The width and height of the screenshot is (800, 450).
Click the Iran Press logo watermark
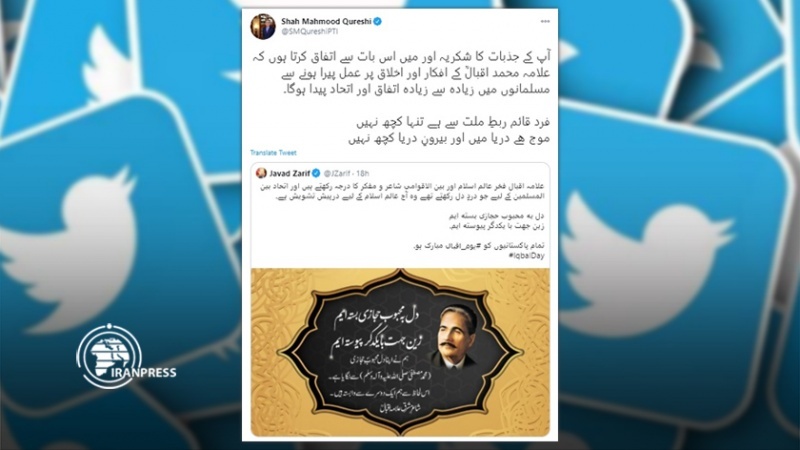click(125, 356)
